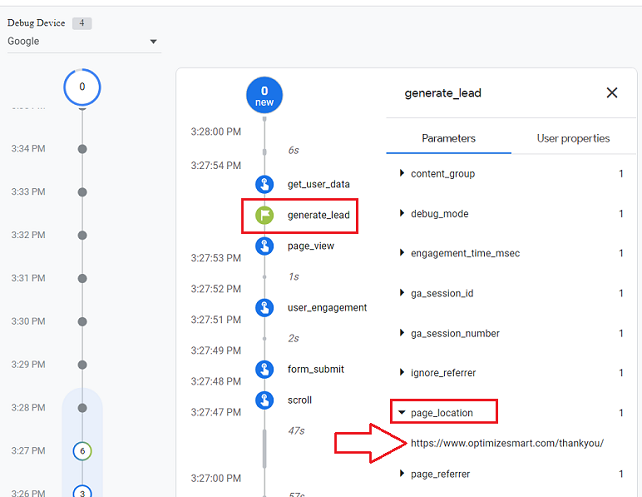The height and width of the screenshot is (497, 642).
Task: Select the 3:34 PM timeline marker
Action: point(82,149)
